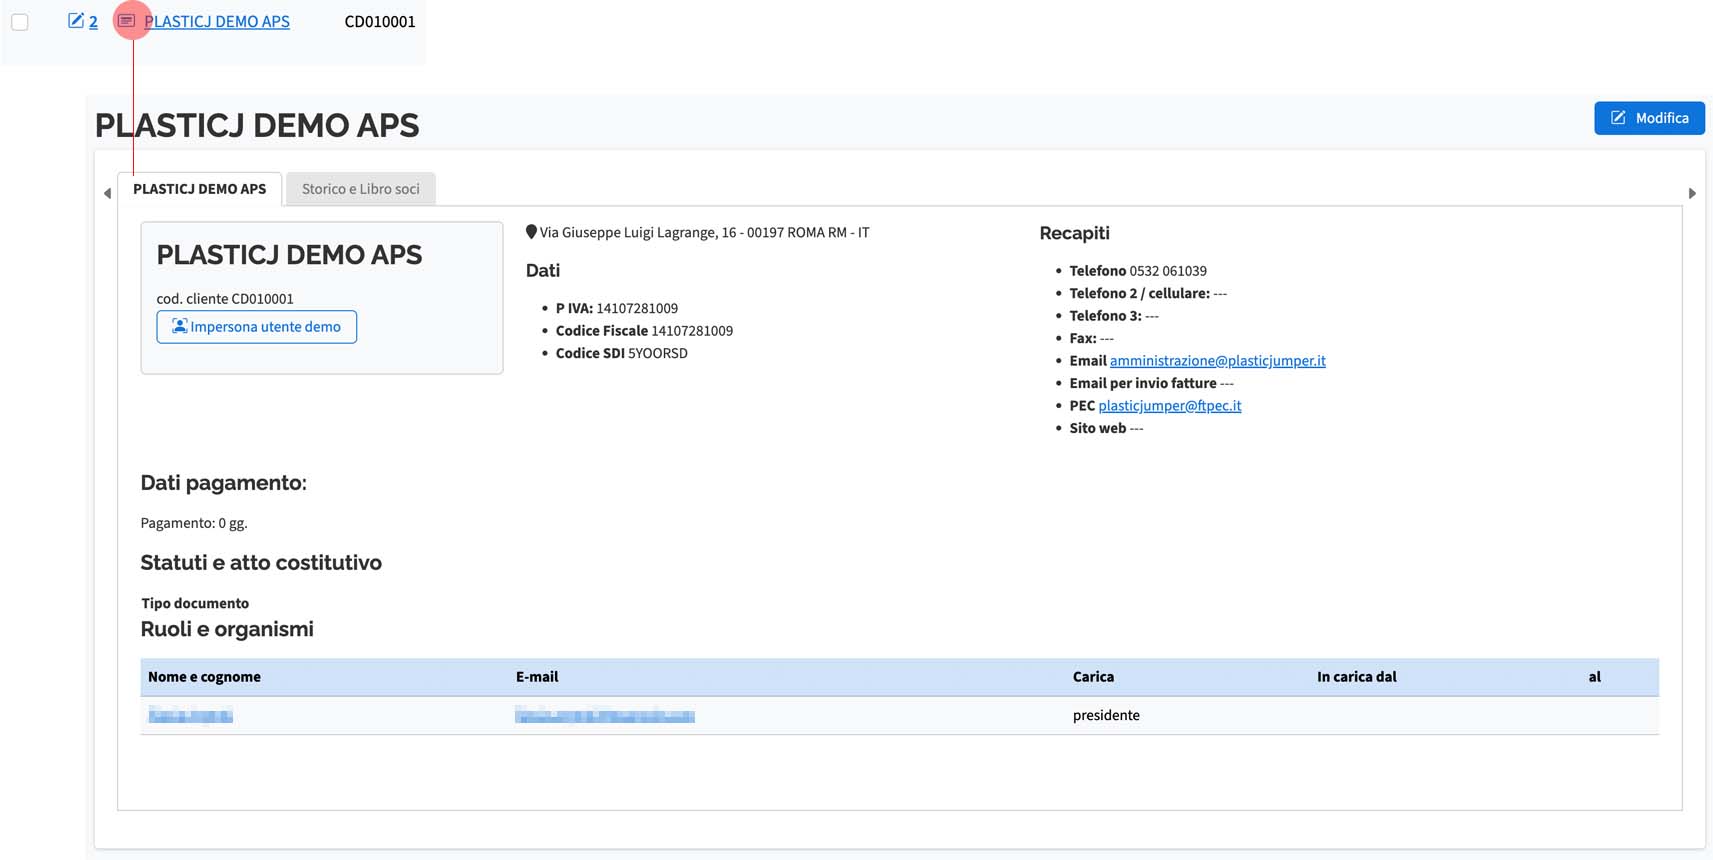Click the Modifica button
Screen dimensions: 1713x860
[x=1649, y=118]
